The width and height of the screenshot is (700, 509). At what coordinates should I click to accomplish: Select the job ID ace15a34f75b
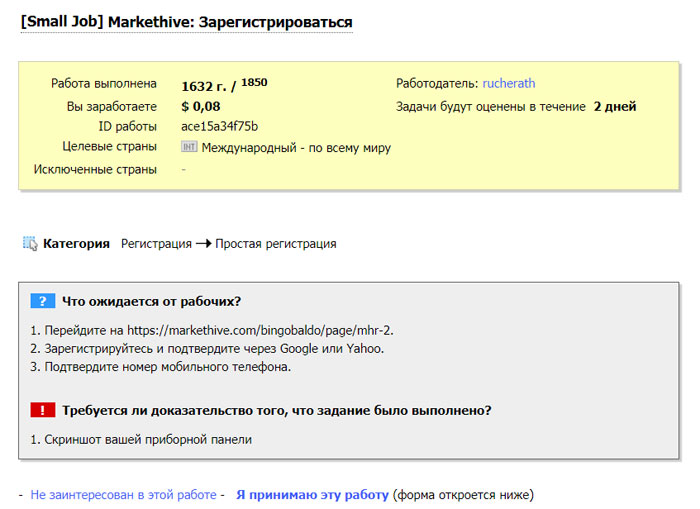coord(220,126)
